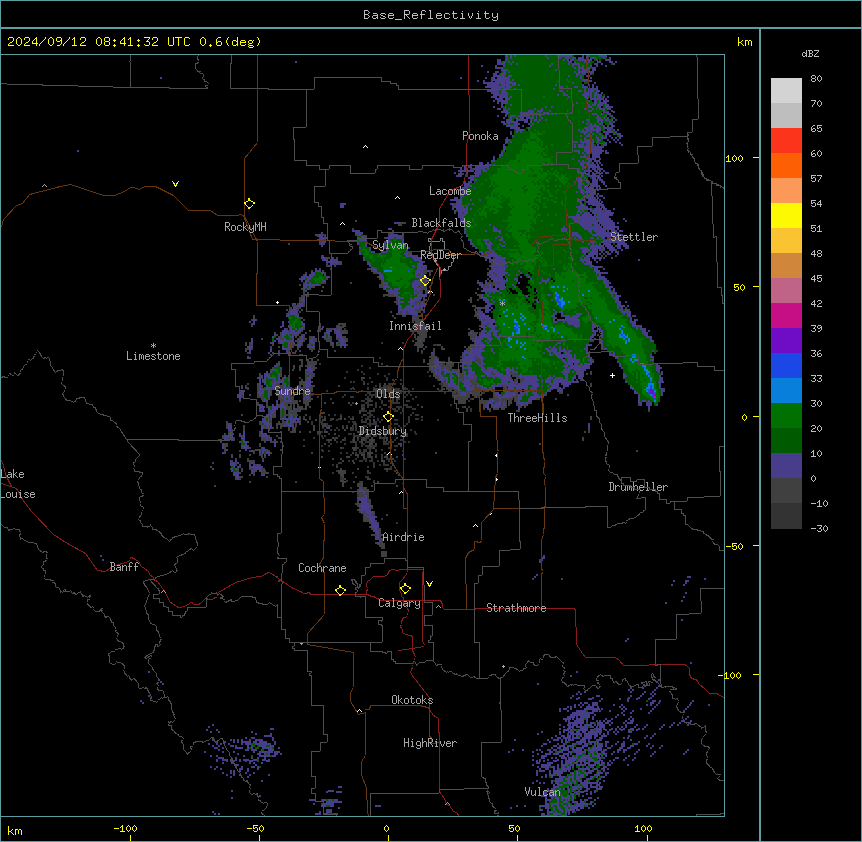This screenshot has height=842, width=862.
Task: Click the Stettler town label
Action: tap(634, 237)
